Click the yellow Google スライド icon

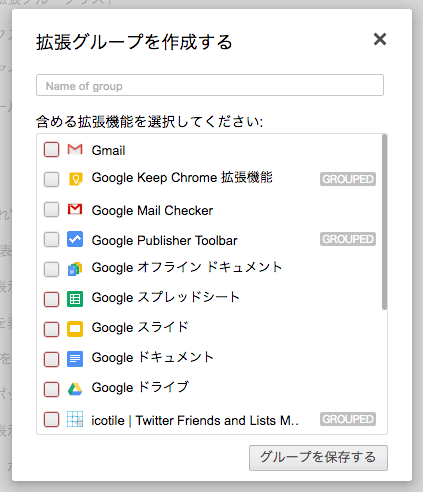point(75,329)
